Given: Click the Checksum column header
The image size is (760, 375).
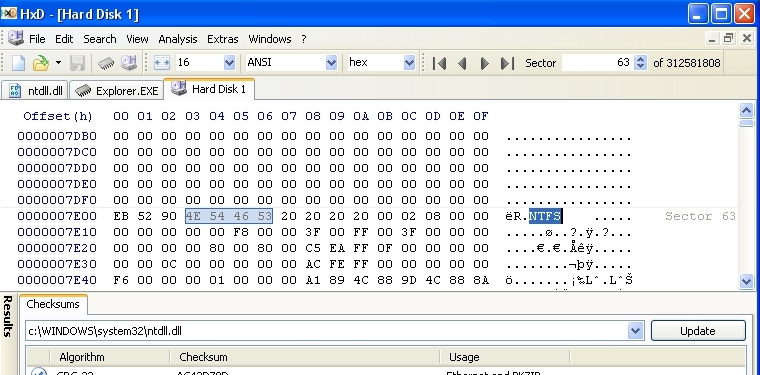Looking at the screenshot, I should point(305,357).
